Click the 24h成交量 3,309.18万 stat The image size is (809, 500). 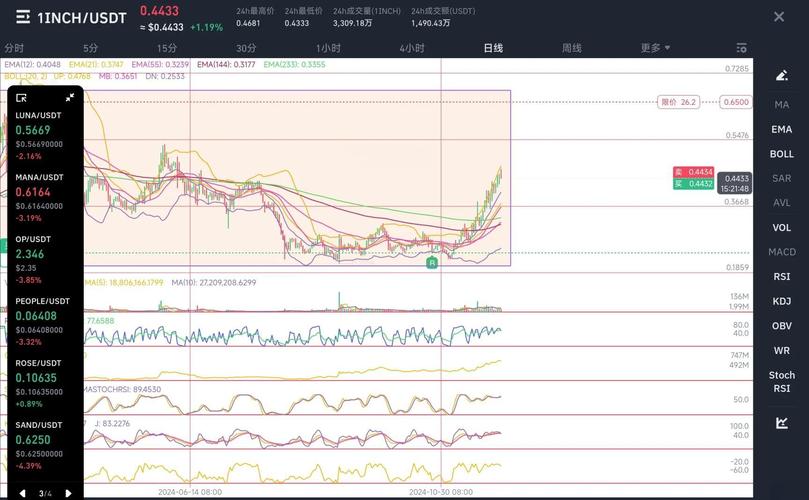point(367,17)
